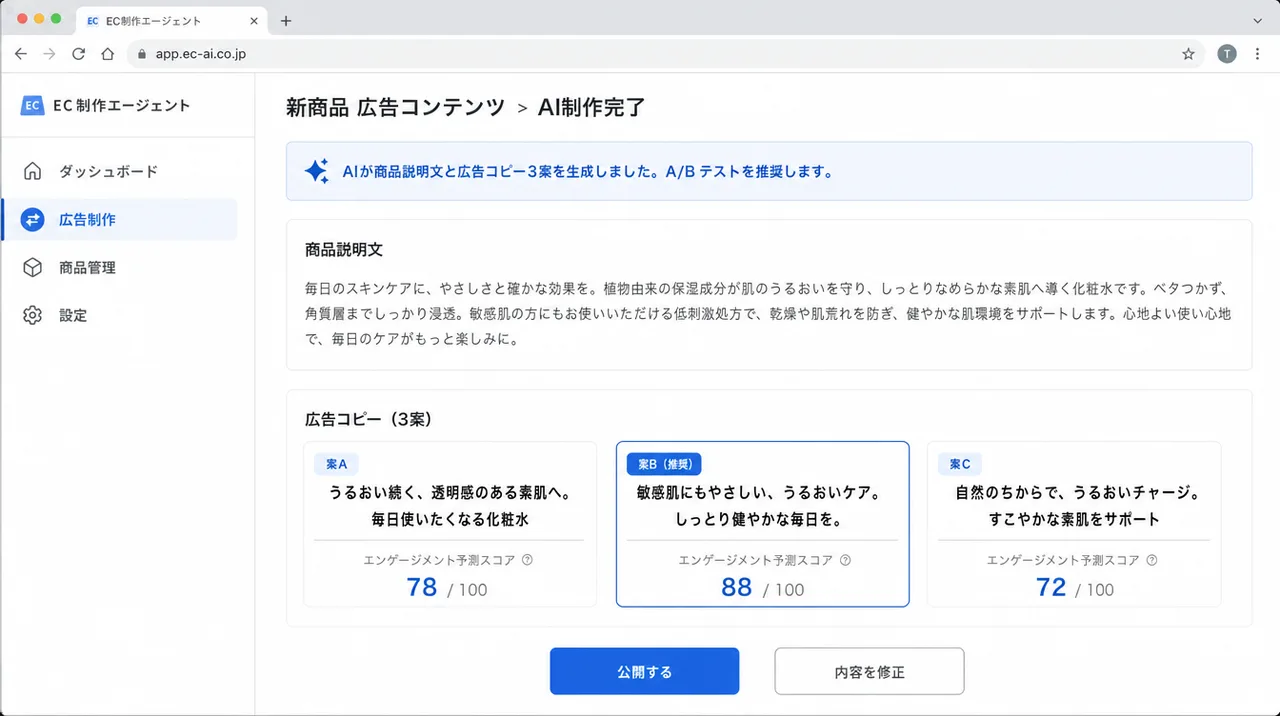Viewport: 1280px width, 716px height.
Task: Click EC制作エージェント sidebar title
Action: [121, 105]
